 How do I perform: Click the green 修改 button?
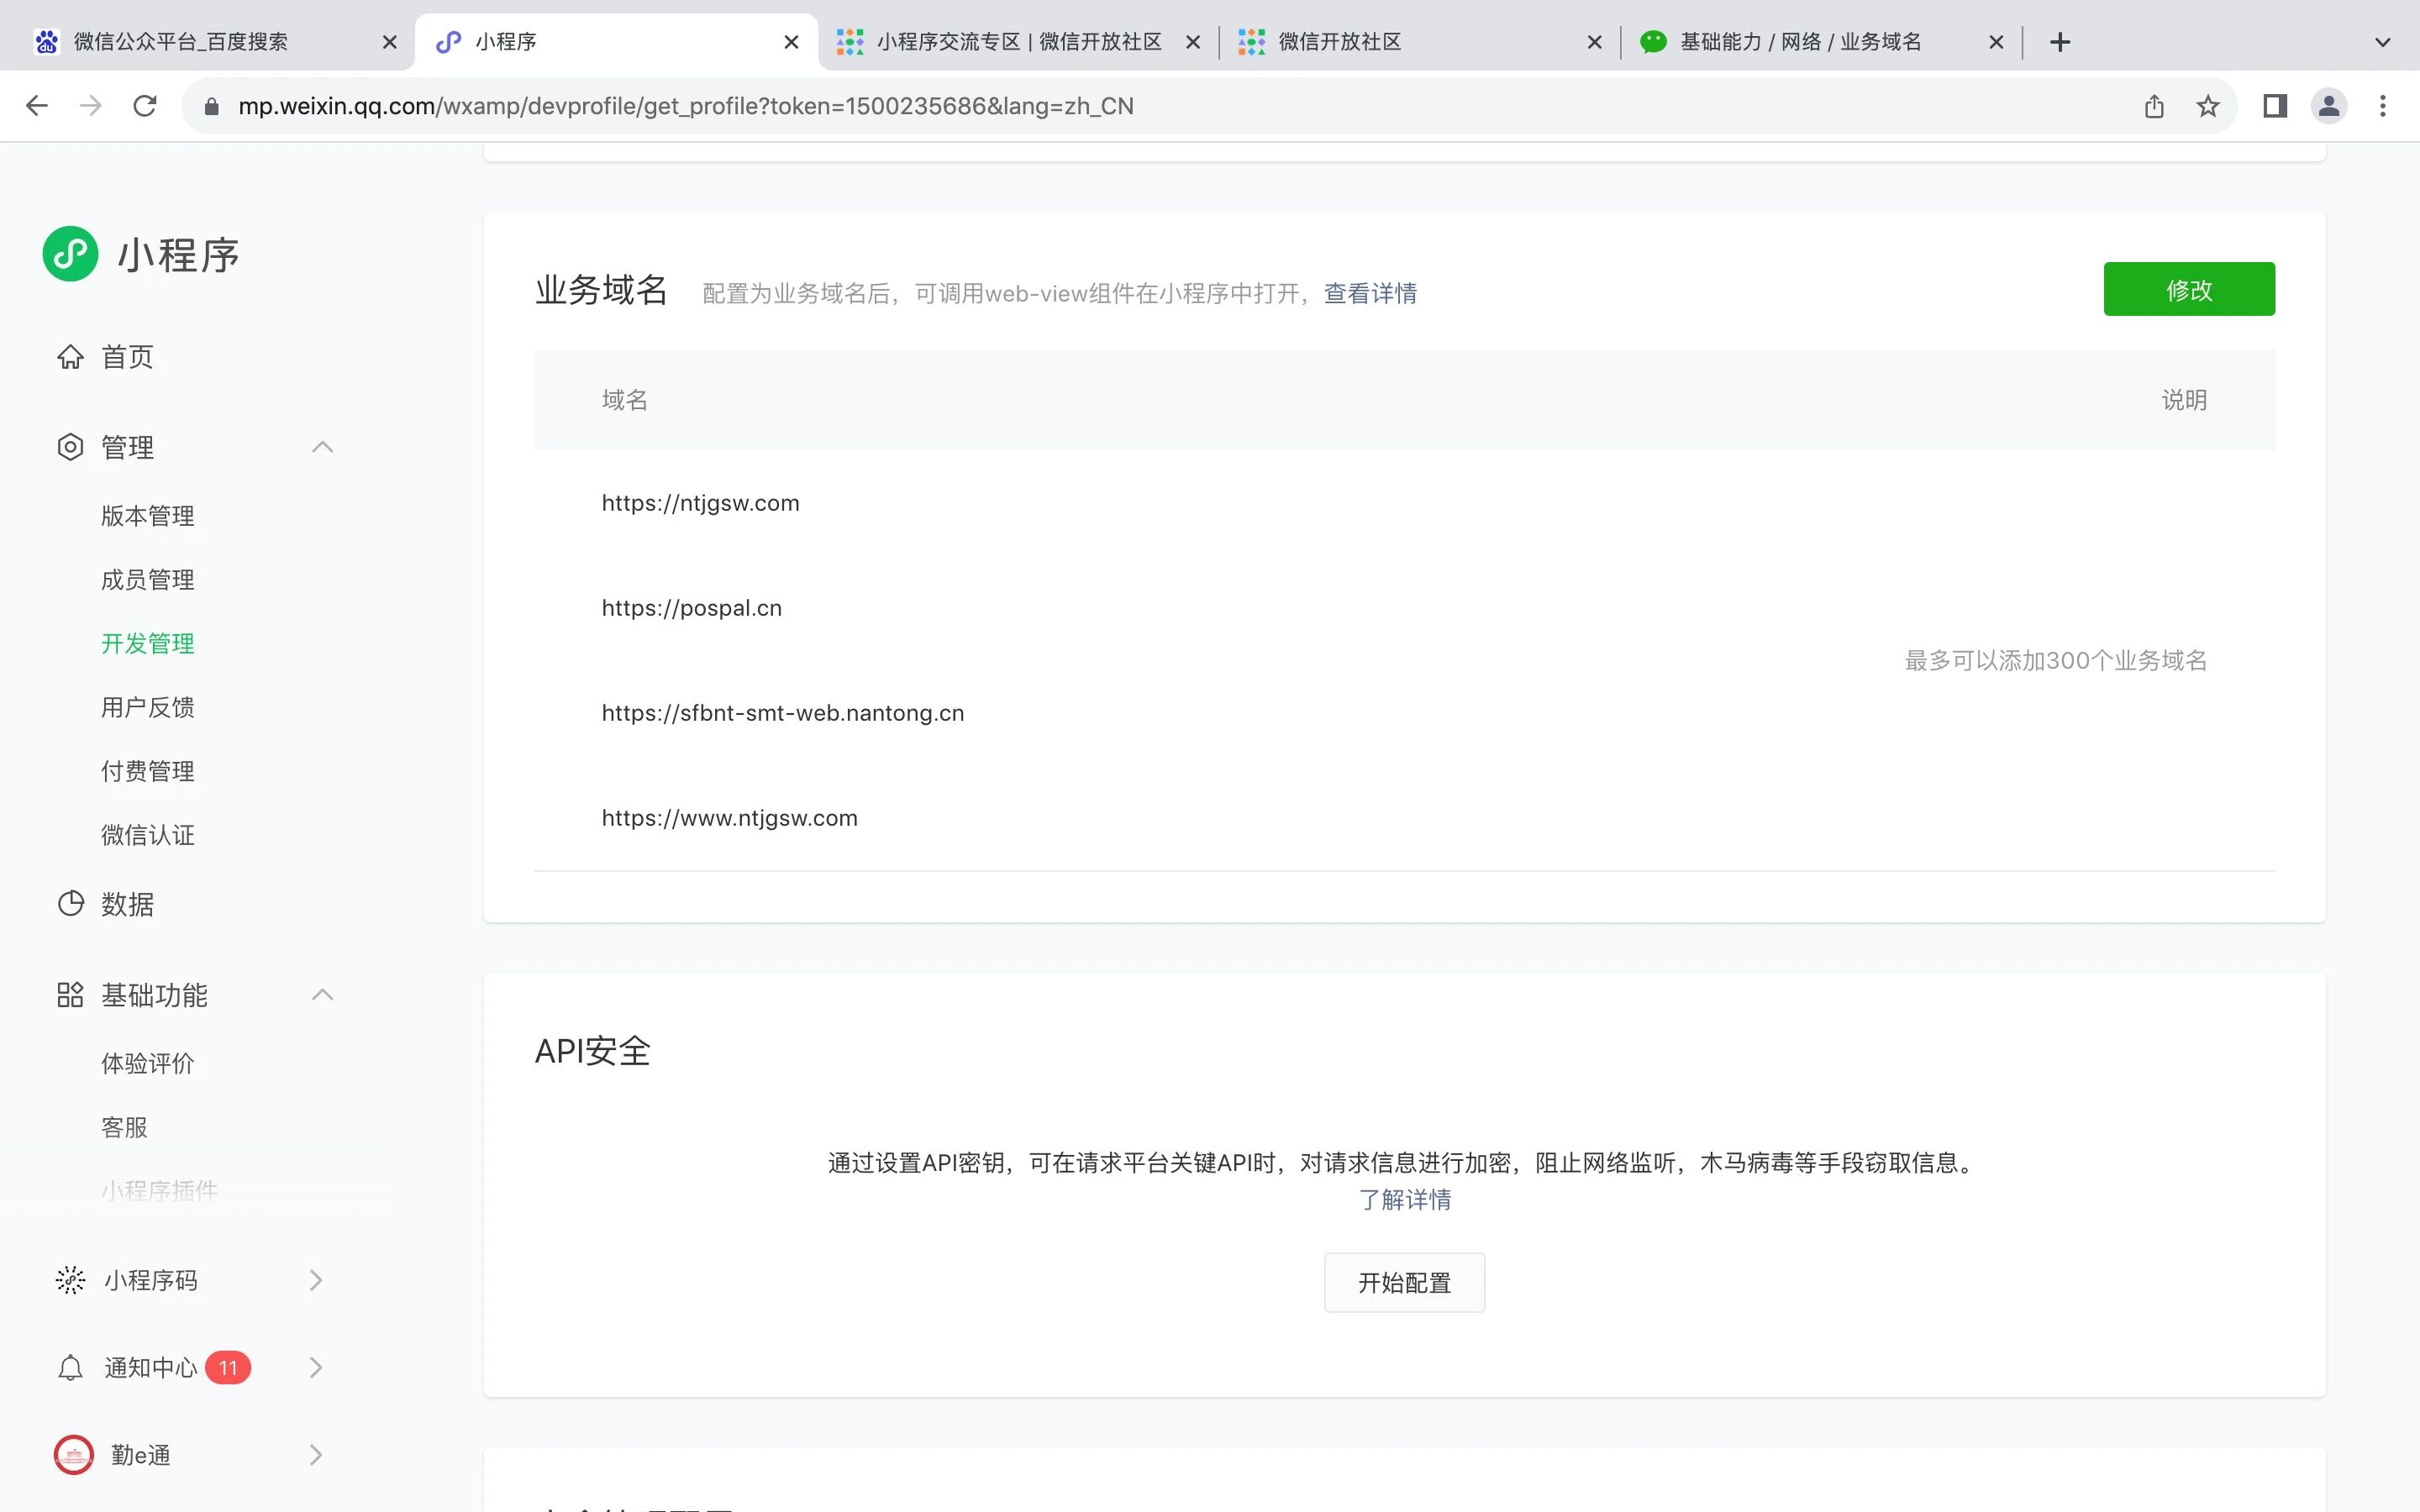pyautogui.click(x=2188, y=290)
